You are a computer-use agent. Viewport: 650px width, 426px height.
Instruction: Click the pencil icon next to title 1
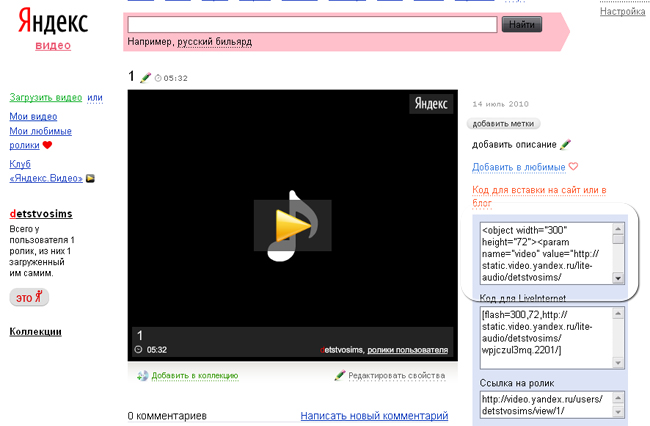click(146, 77)
